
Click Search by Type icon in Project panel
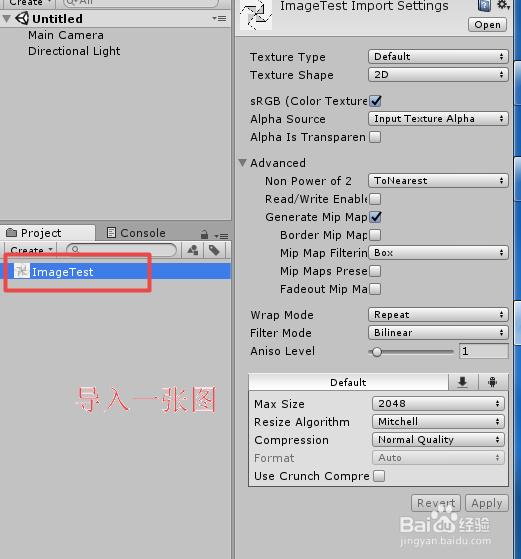coord(193,250)
